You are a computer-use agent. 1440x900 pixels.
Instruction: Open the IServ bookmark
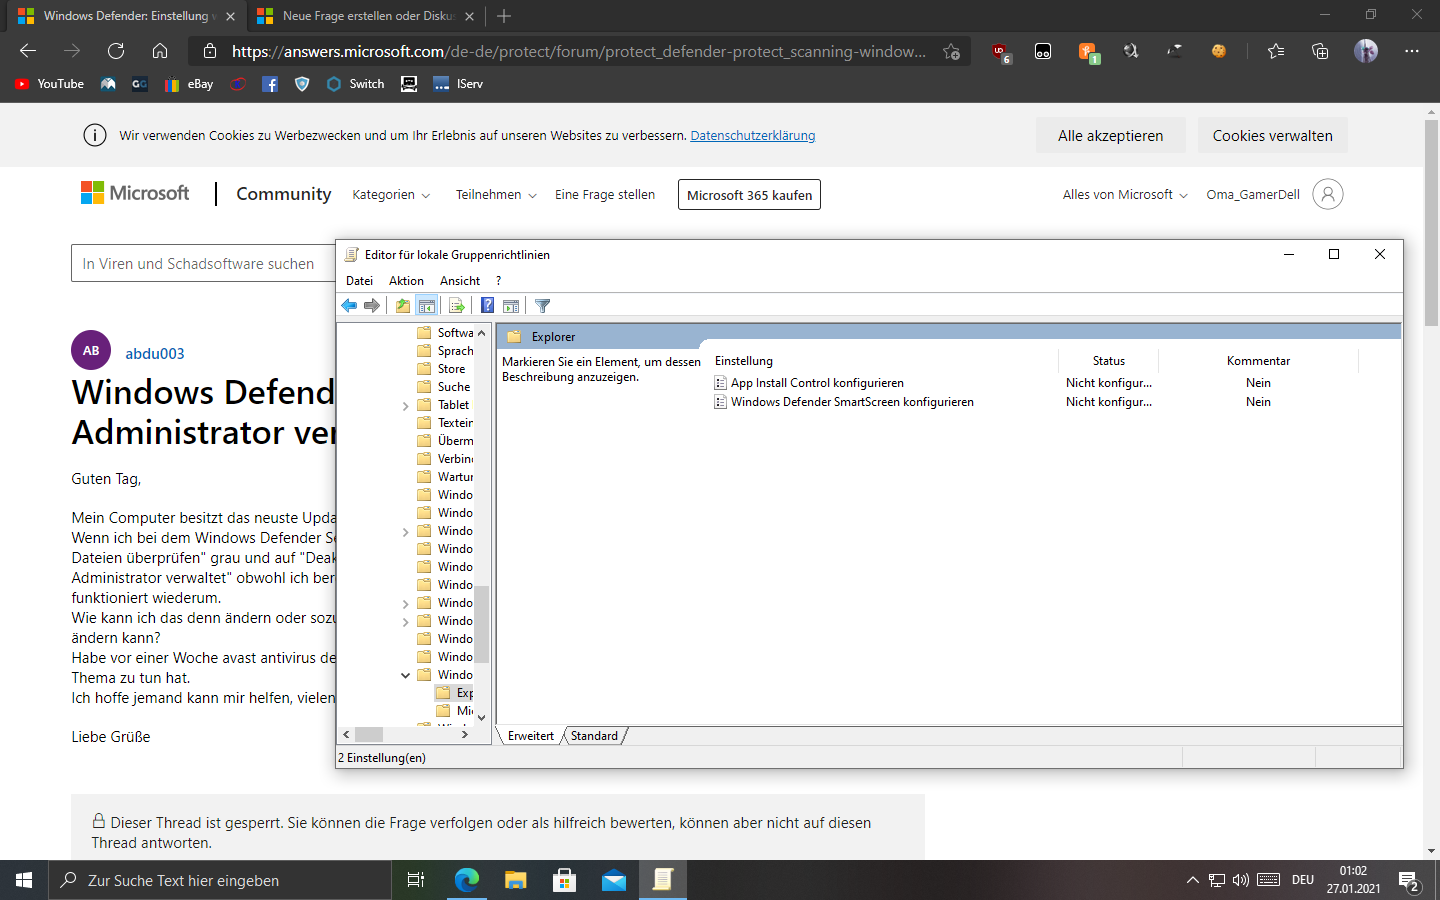458,84
